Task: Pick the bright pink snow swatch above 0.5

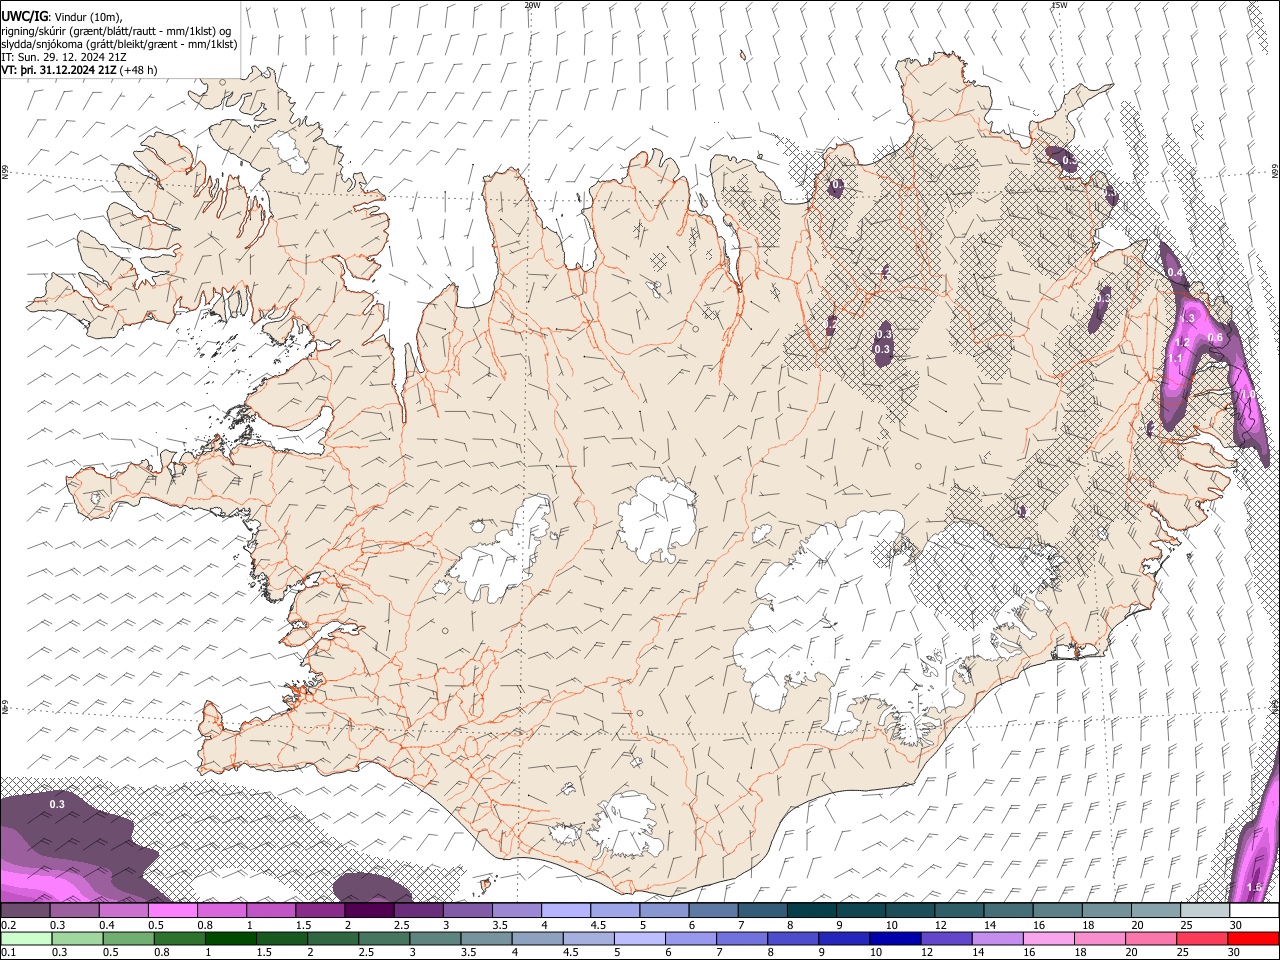Action: point(173,911)
